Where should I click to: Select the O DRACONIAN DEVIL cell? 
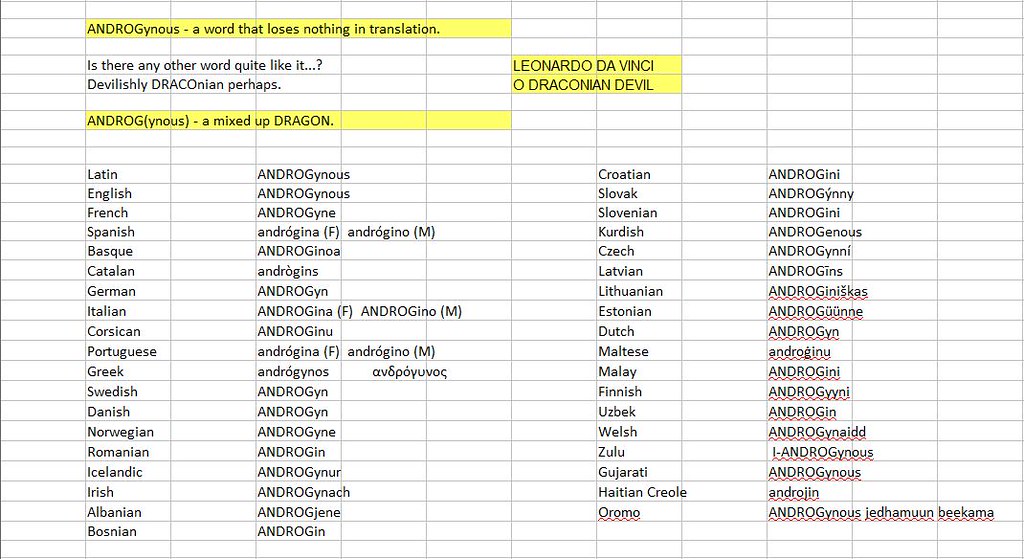click(583, 85)
